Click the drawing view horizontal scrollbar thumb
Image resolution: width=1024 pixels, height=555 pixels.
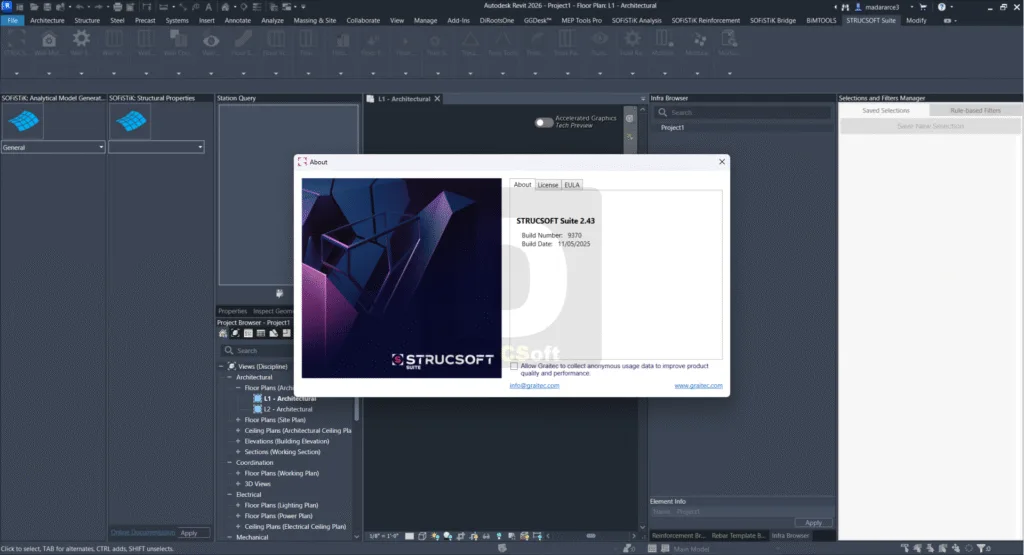point(590,536)
